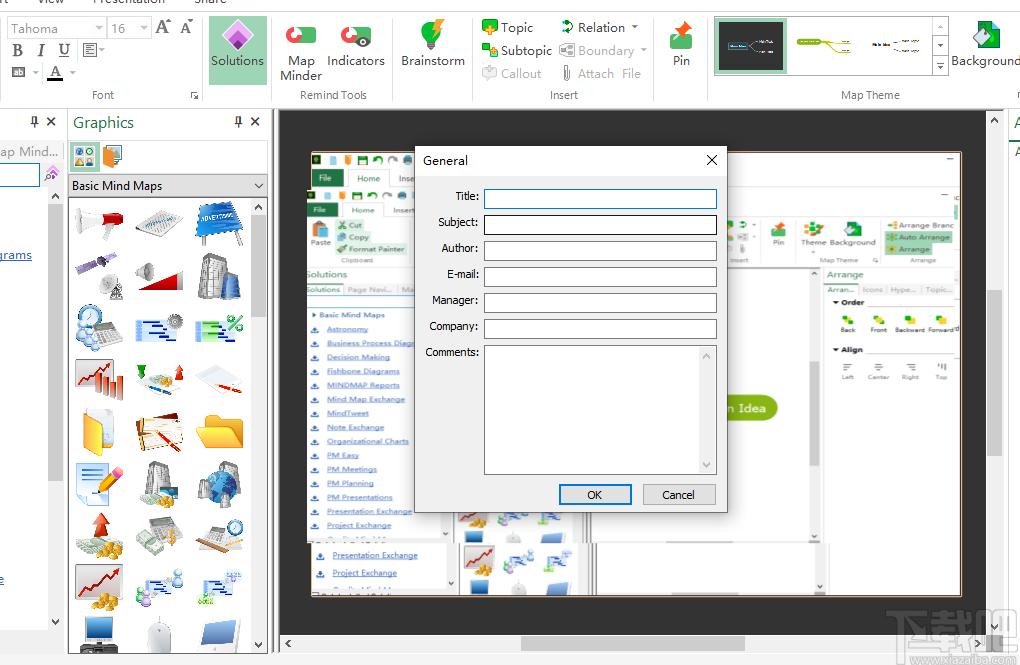Open the Indicators remind tool
The width and height of the screenshot is (1020, 665).
(355, 47)
